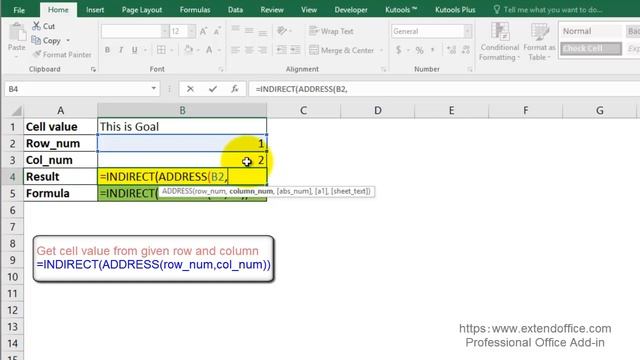The height and width of the screenshot is (360, 640).
Task: Switch to the View tab
Action: (309, 10)
